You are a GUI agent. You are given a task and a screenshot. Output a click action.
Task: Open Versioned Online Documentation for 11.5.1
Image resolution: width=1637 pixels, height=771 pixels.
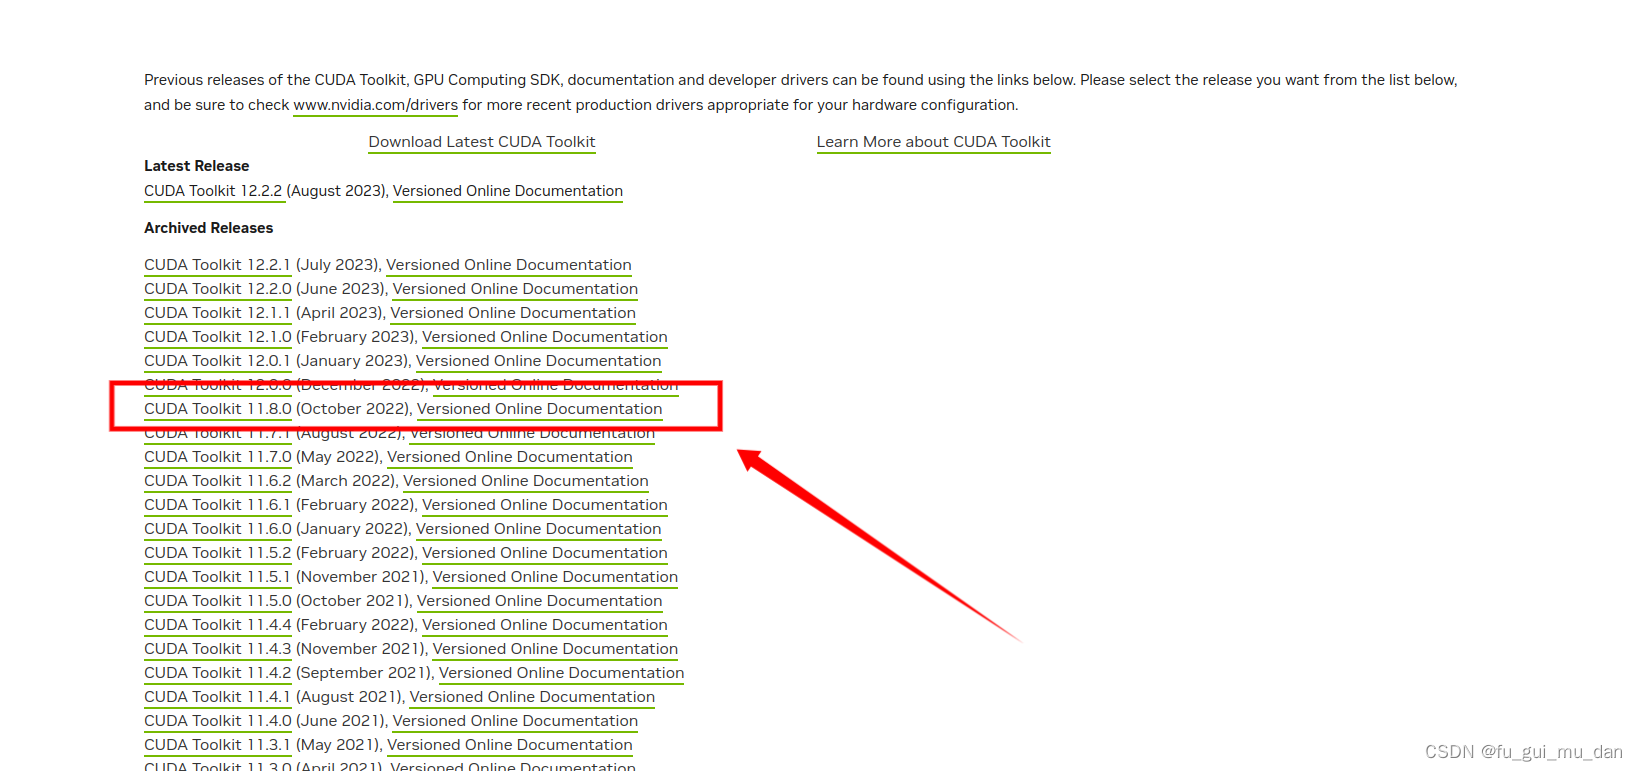pyautogui.click(x=555, y=577)
